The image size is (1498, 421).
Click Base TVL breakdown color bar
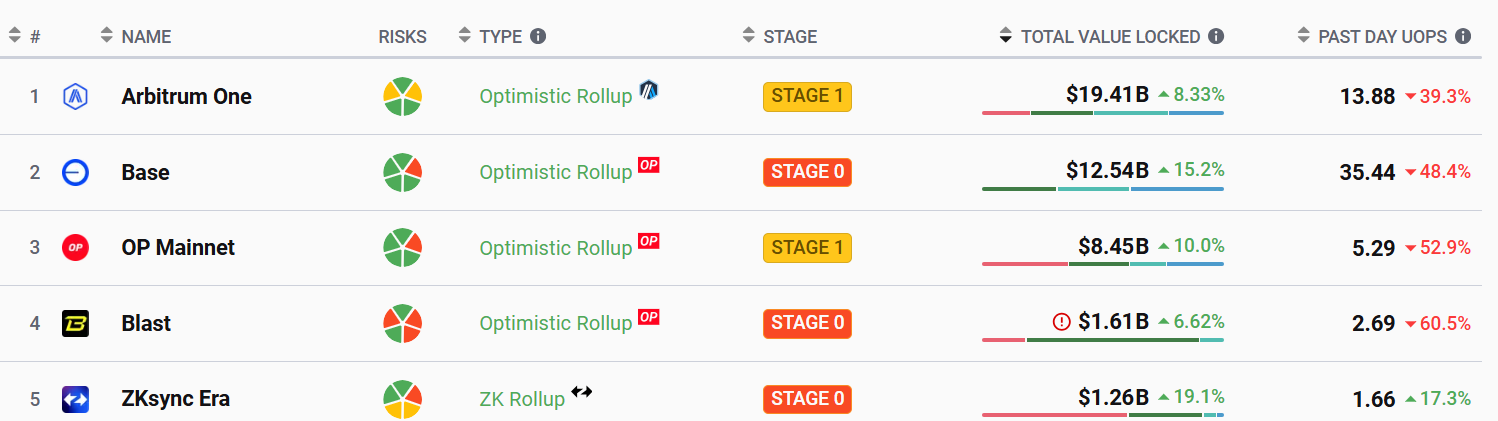tap(1102, 189)
